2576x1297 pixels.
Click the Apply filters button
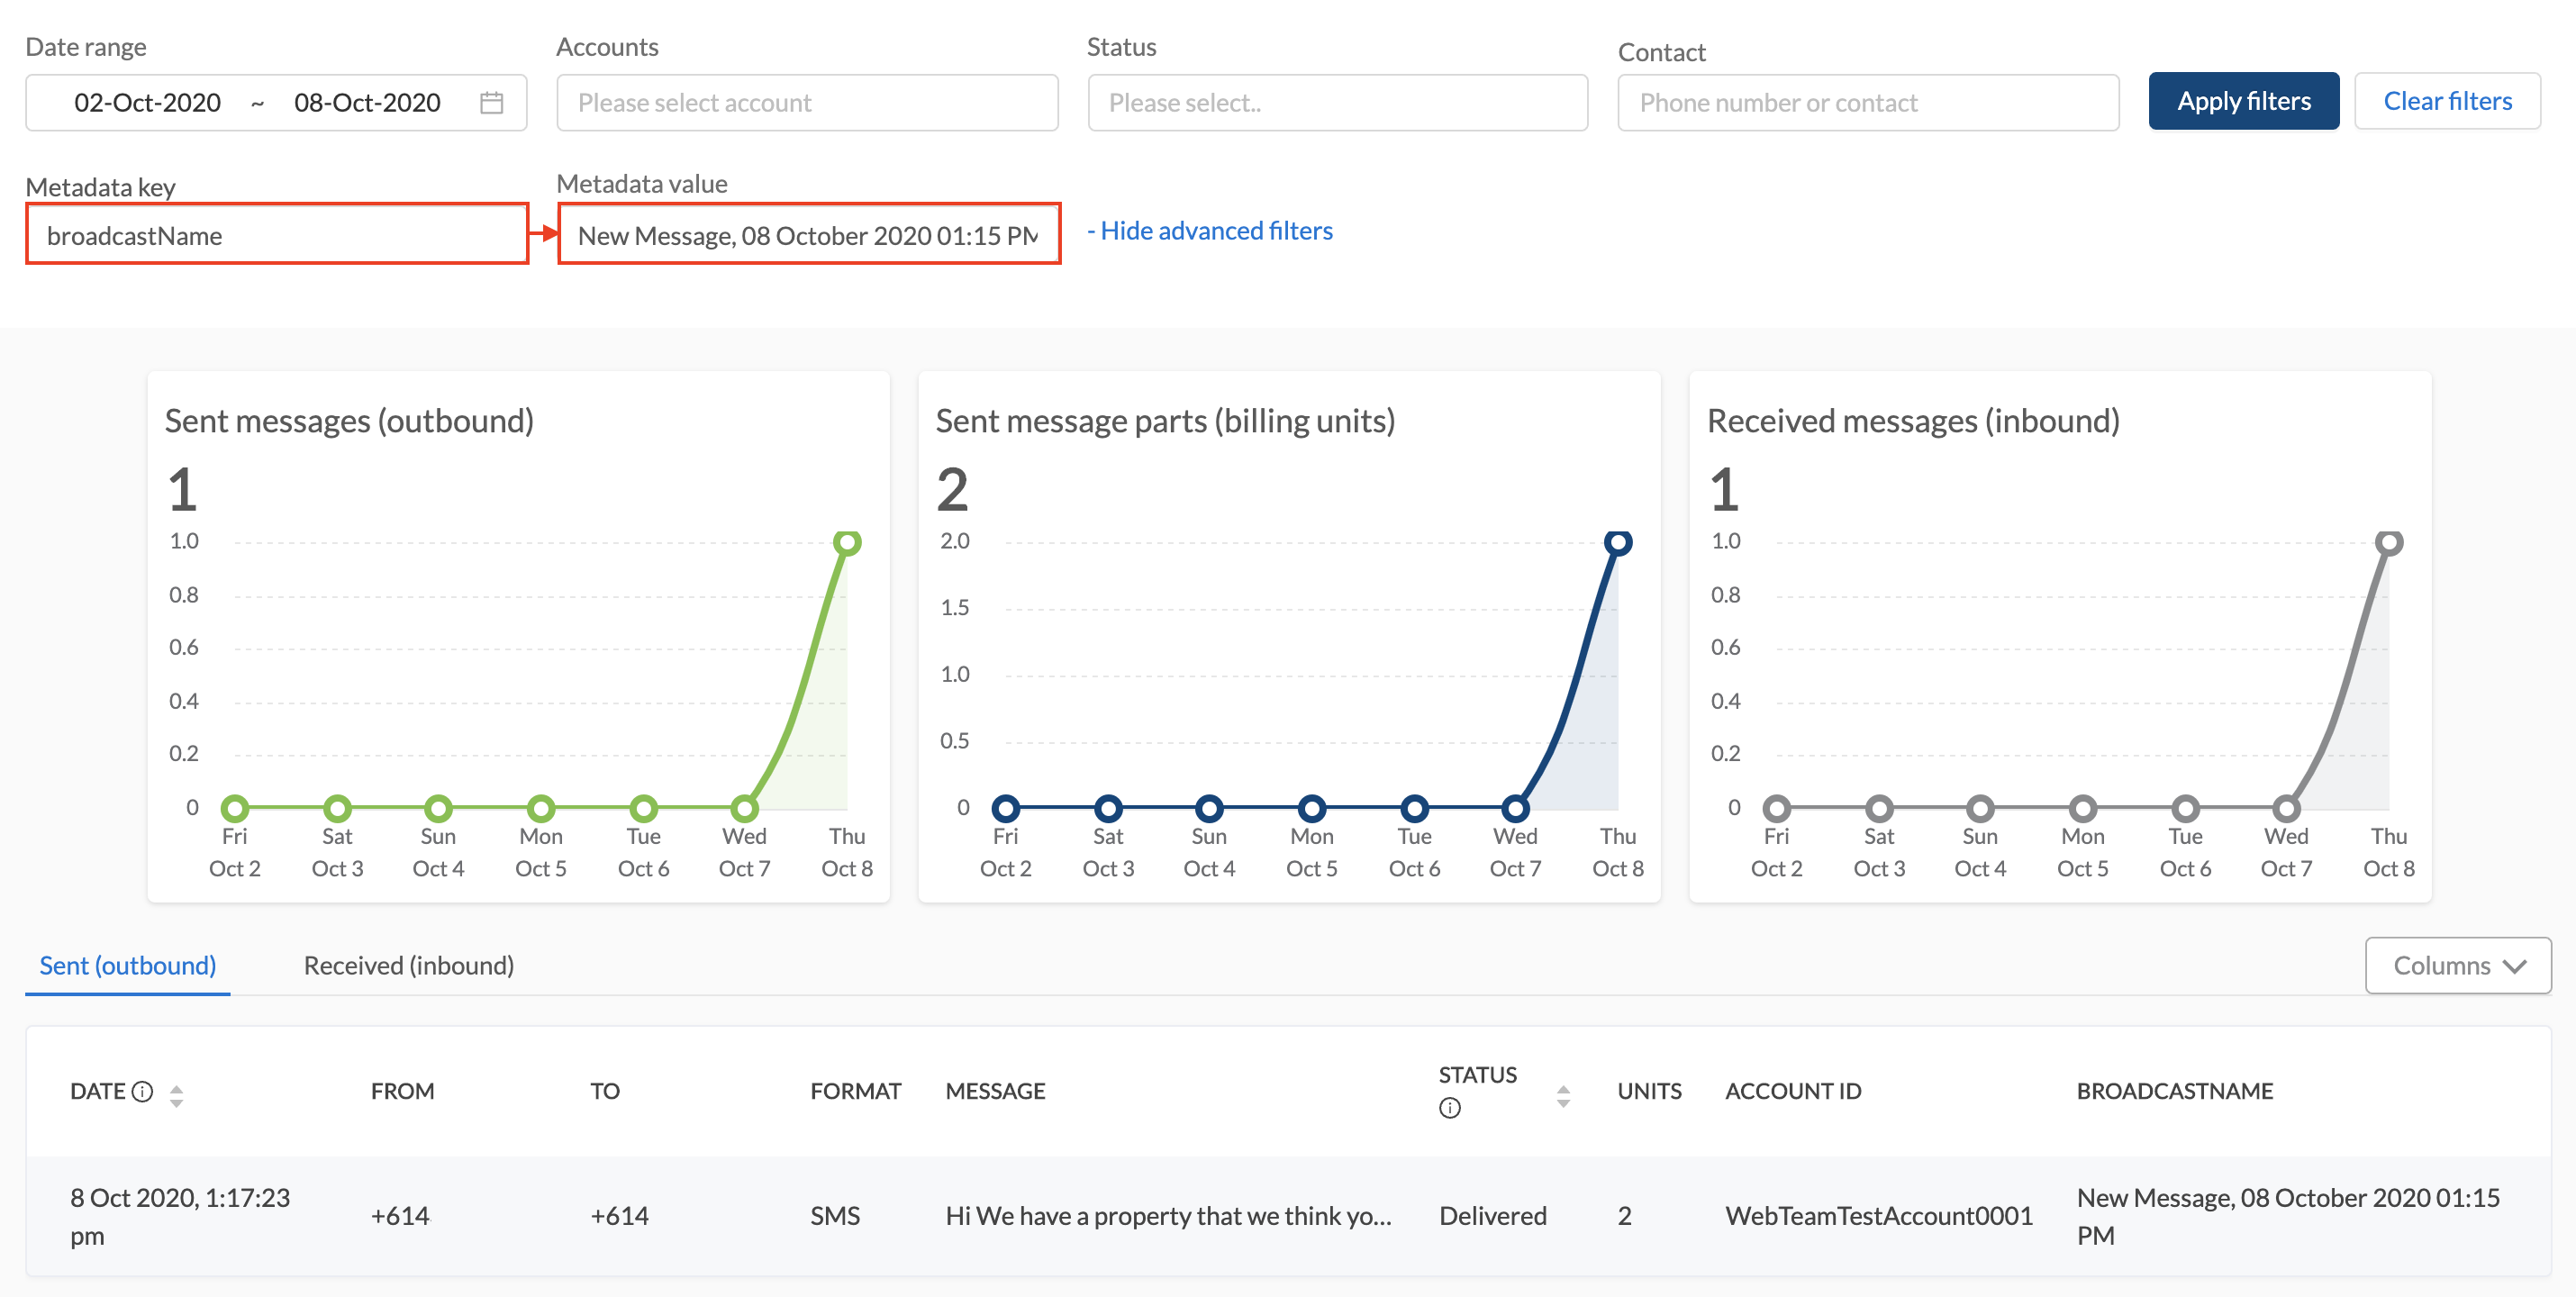[2243, 101]
